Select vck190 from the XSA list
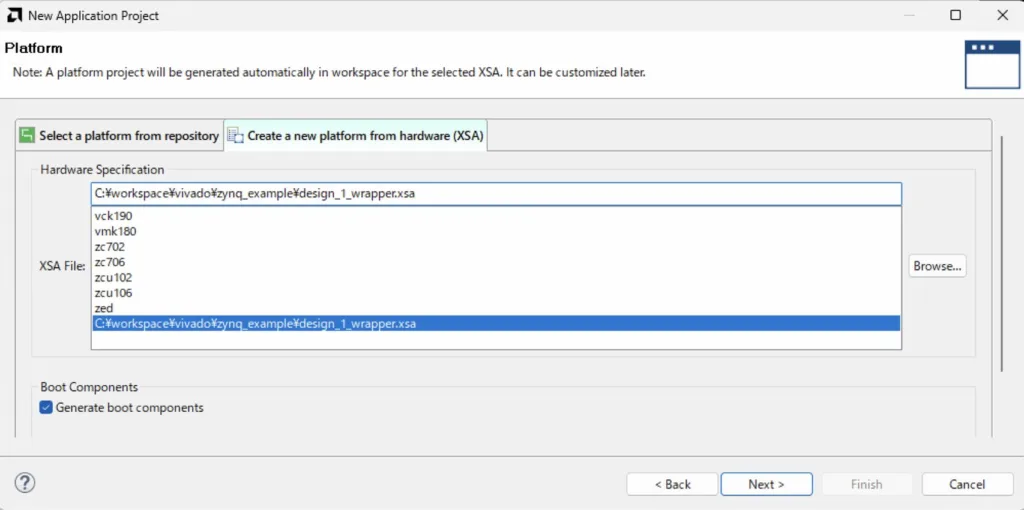 [113, 216]
